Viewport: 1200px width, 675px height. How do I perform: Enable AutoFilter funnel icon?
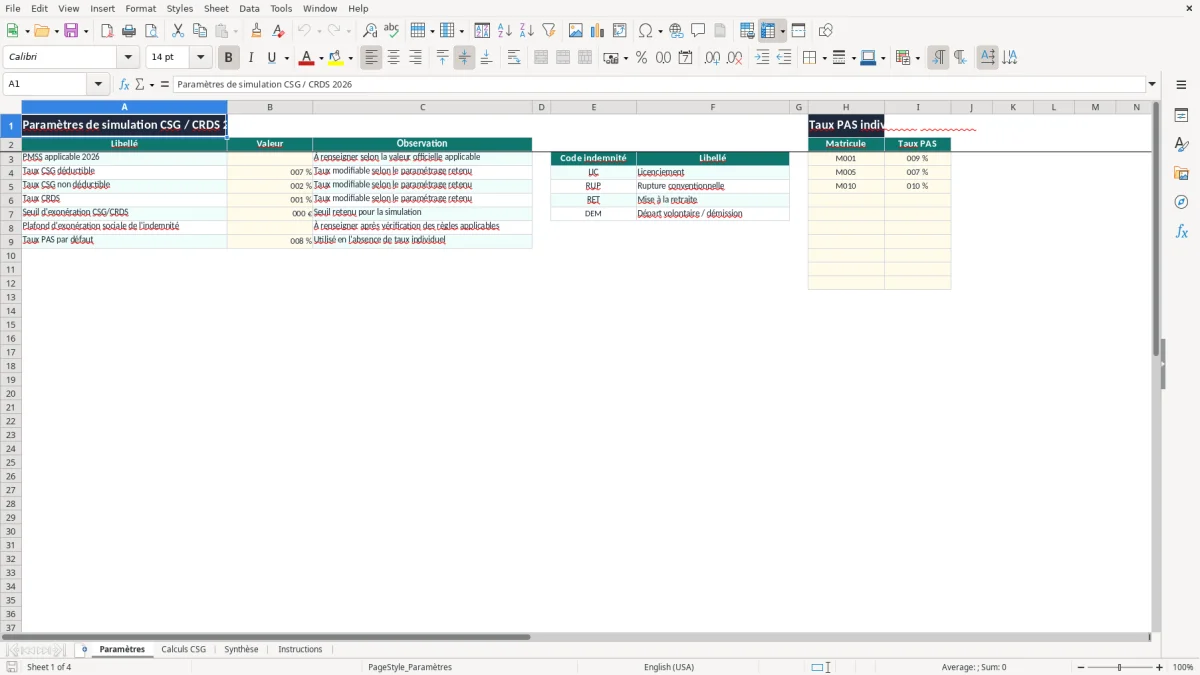(x=549, y=31)
